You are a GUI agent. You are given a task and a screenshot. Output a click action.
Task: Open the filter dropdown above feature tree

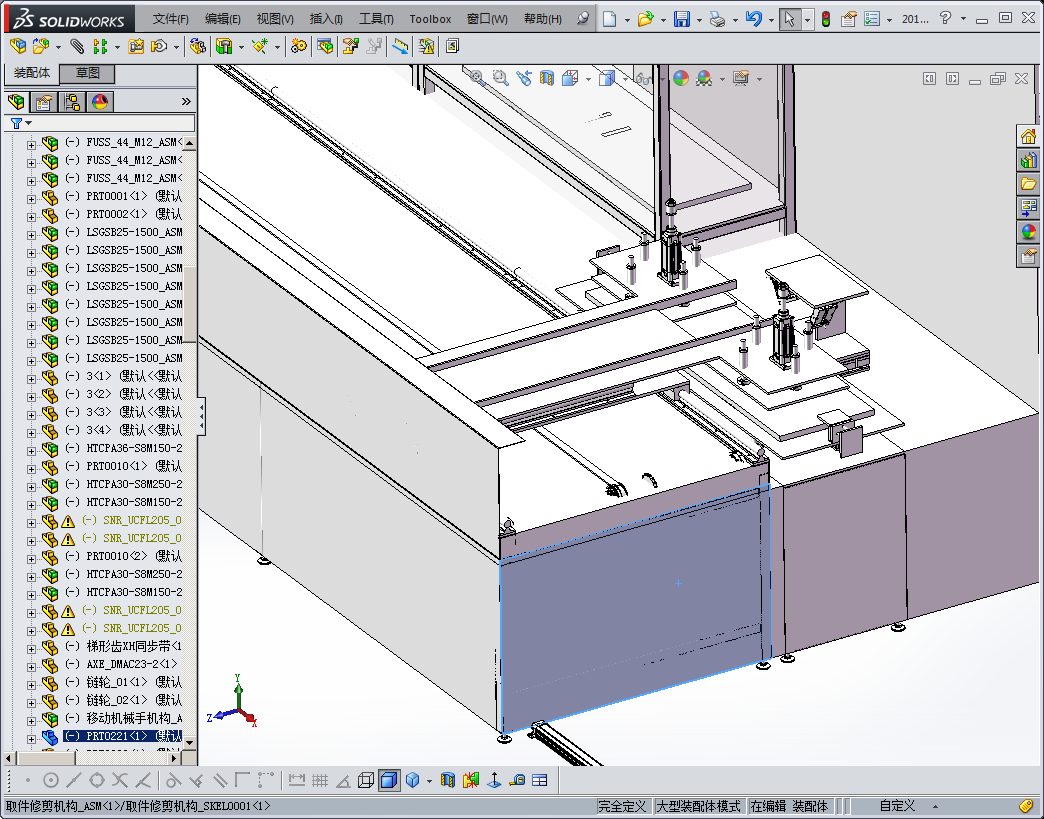(20, 123)
